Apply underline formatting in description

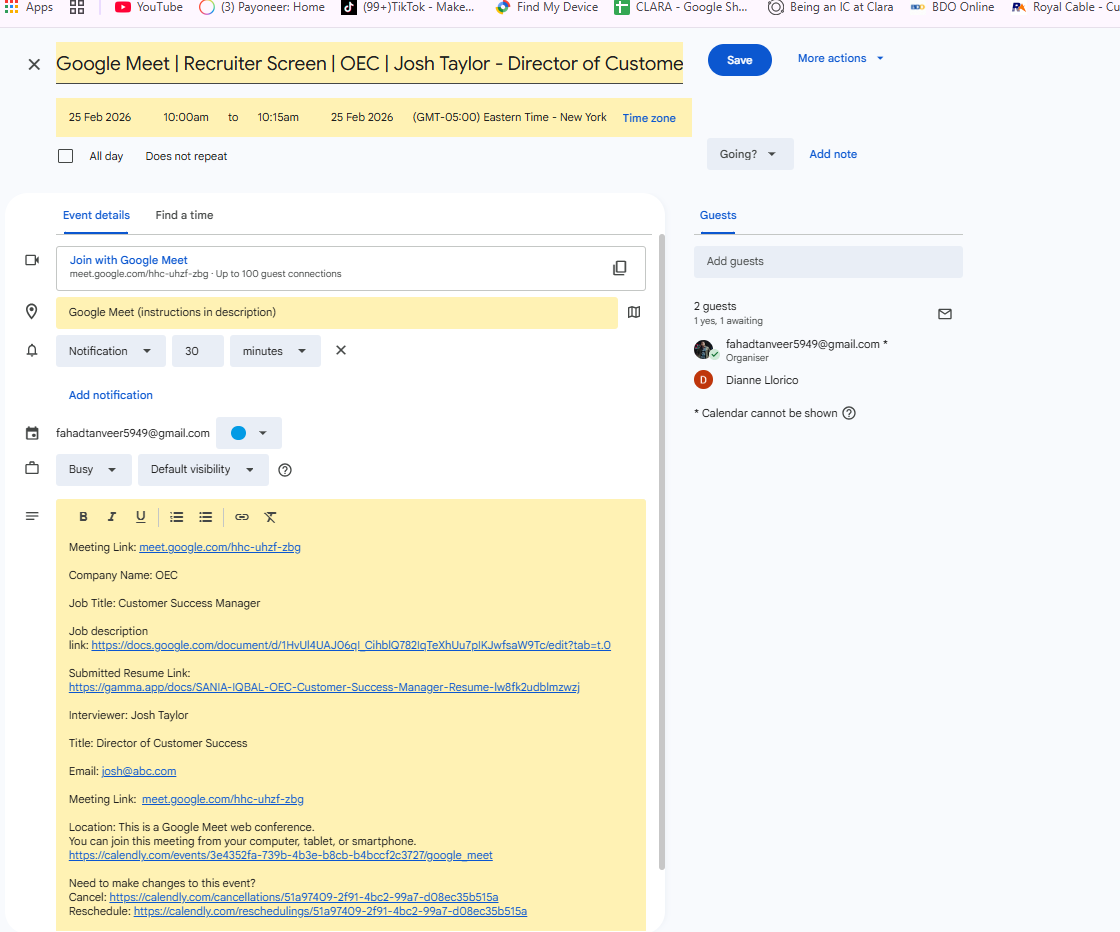click(141, 517)
